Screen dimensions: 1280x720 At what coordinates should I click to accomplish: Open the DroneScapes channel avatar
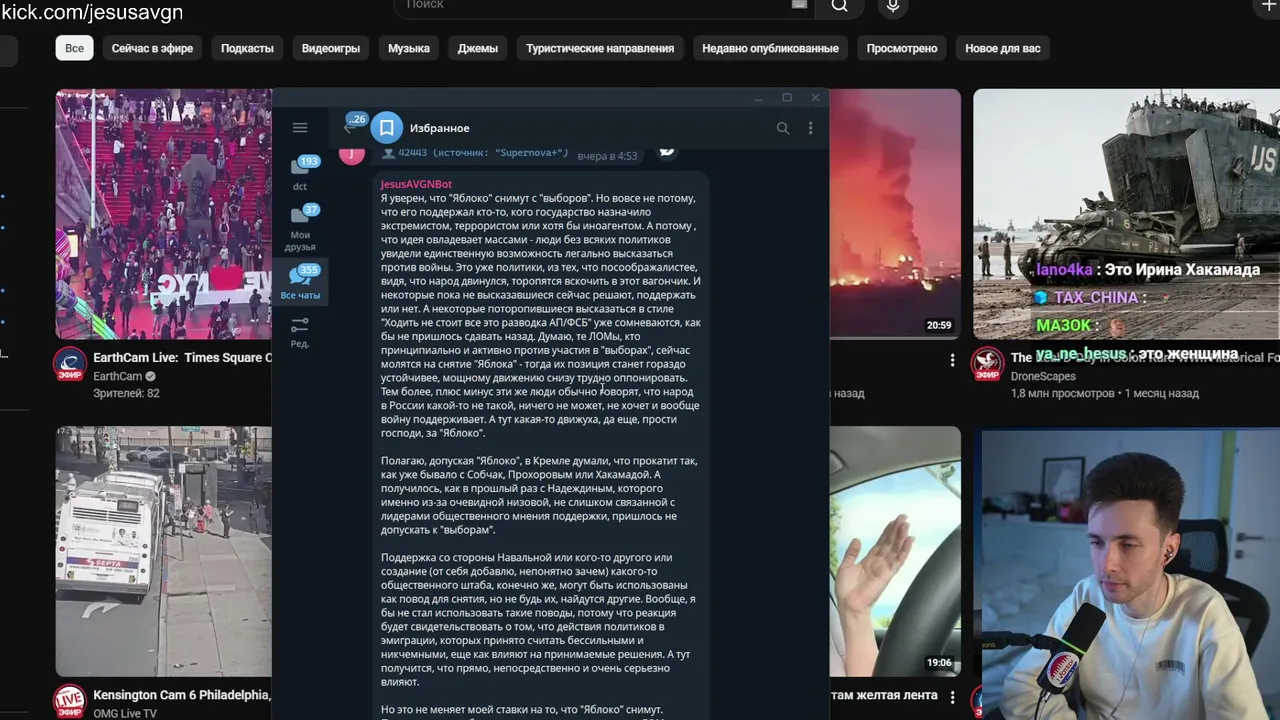(987, 365)
